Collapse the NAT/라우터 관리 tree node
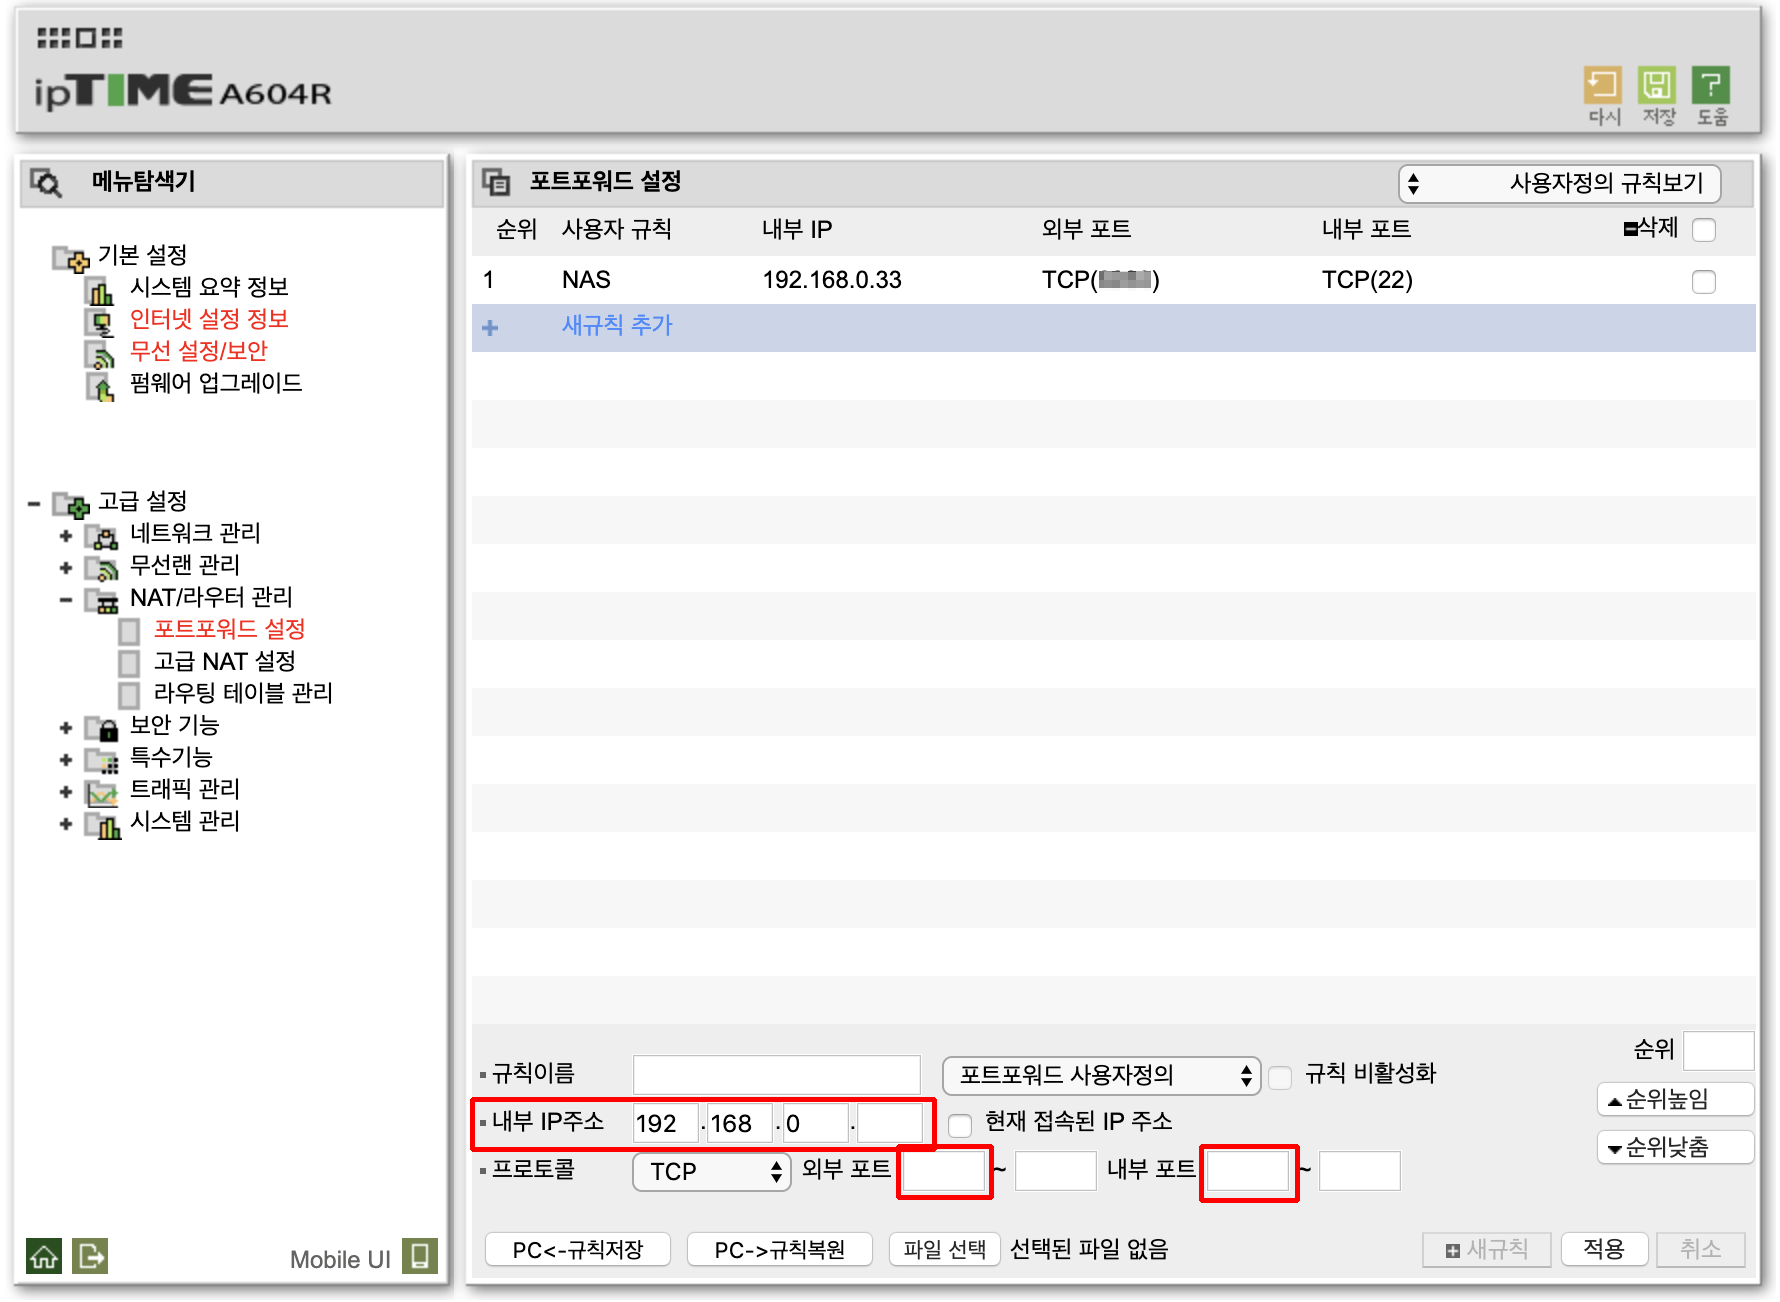Image resolution: width=1780 pixels, height=1302 pixels. pos(66,600)
